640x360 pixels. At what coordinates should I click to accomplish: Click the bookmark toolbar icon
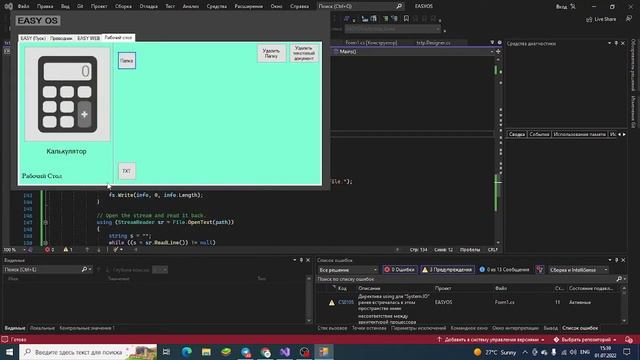406,18
